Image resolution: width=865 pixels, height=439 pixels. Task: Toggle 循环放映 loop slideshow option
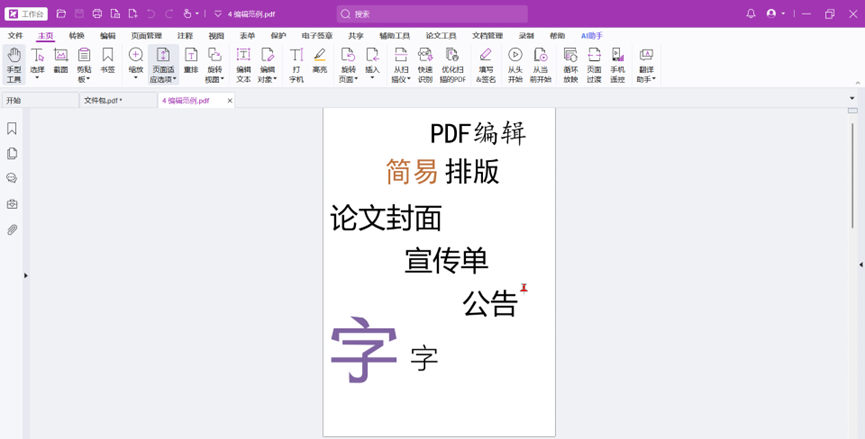(570, 64)
